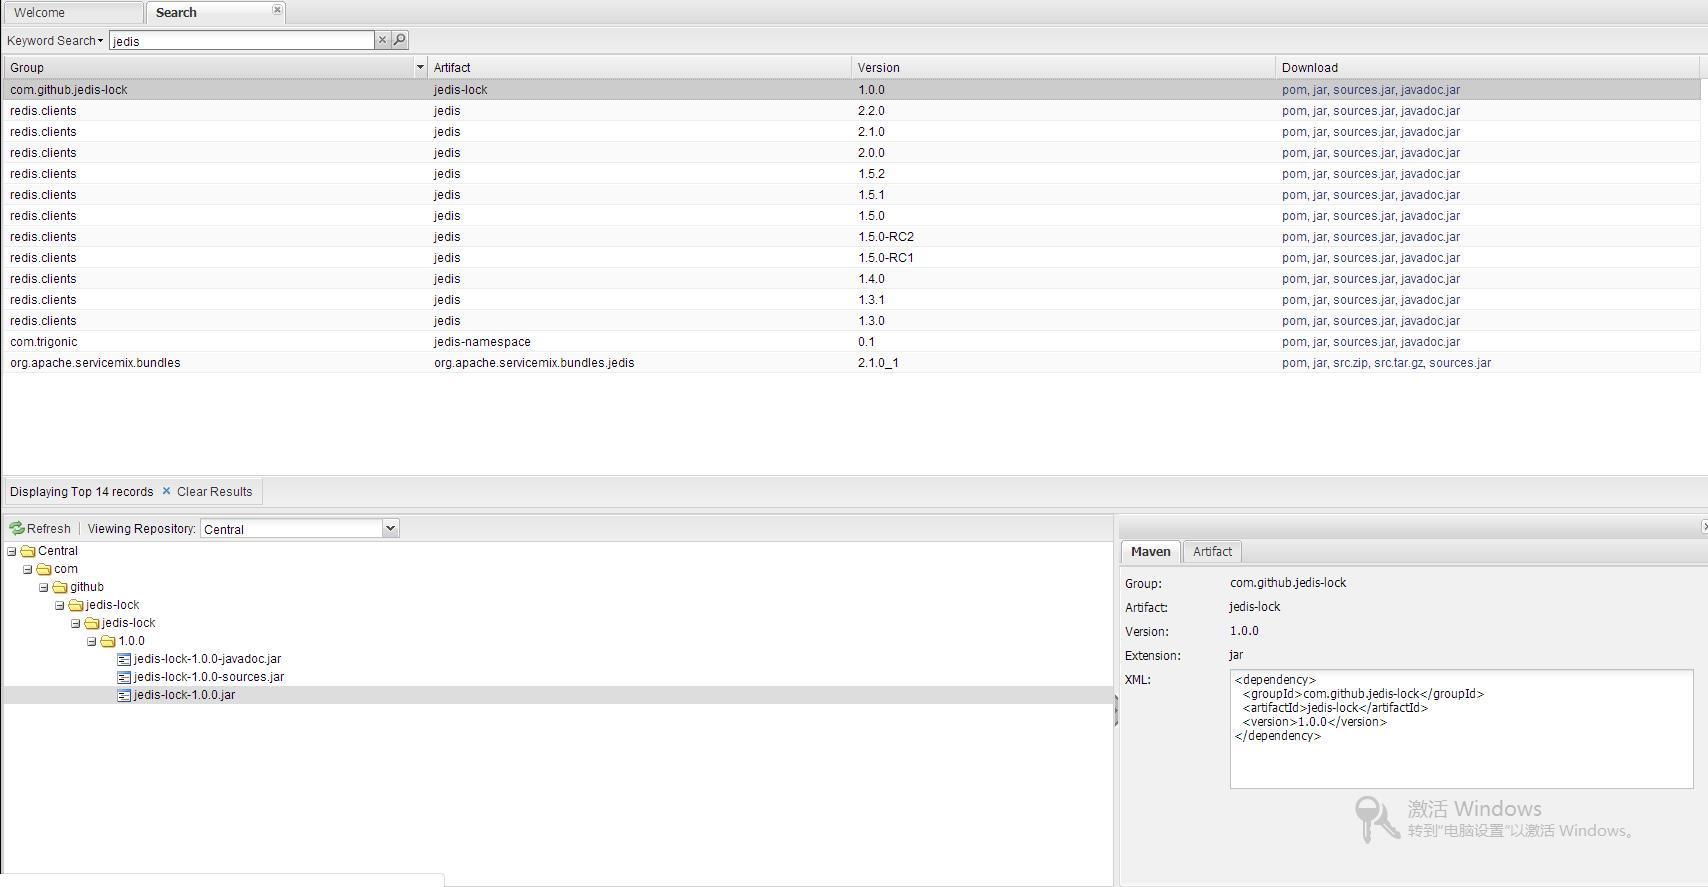1708x887 pixels.
Task: Collapse the github tree node
Action: pyautogui.click(x=44, y=587)
